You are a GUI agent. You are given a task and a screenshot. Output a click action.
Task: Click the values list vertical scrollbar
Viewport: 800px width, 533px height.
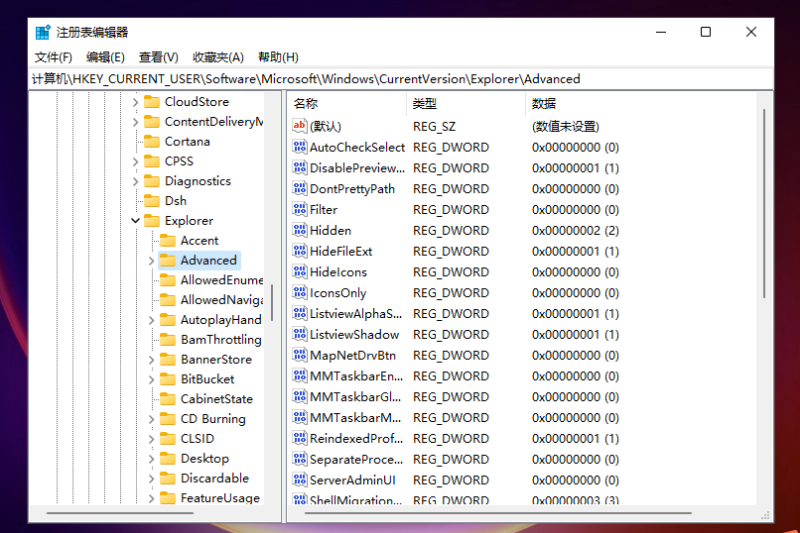764,204
